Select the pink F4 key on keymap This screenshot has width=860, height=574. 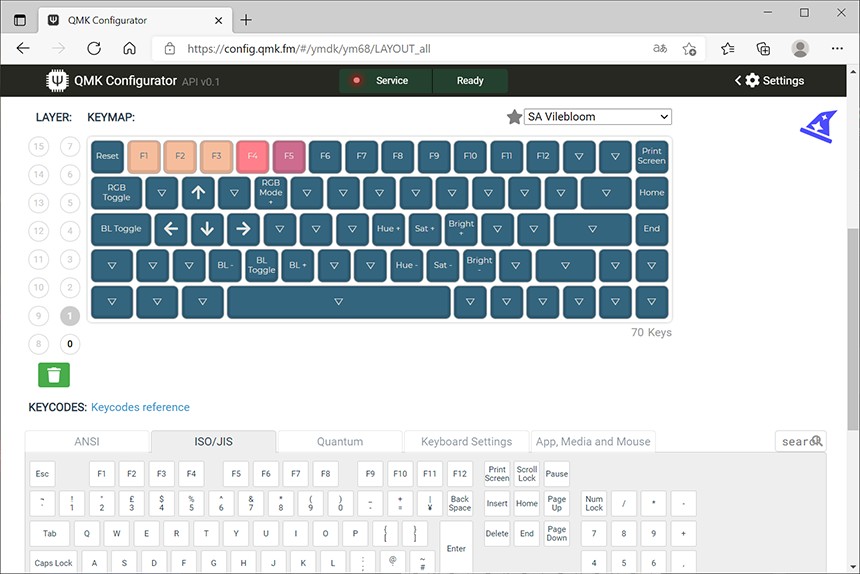tap(252, 156)
